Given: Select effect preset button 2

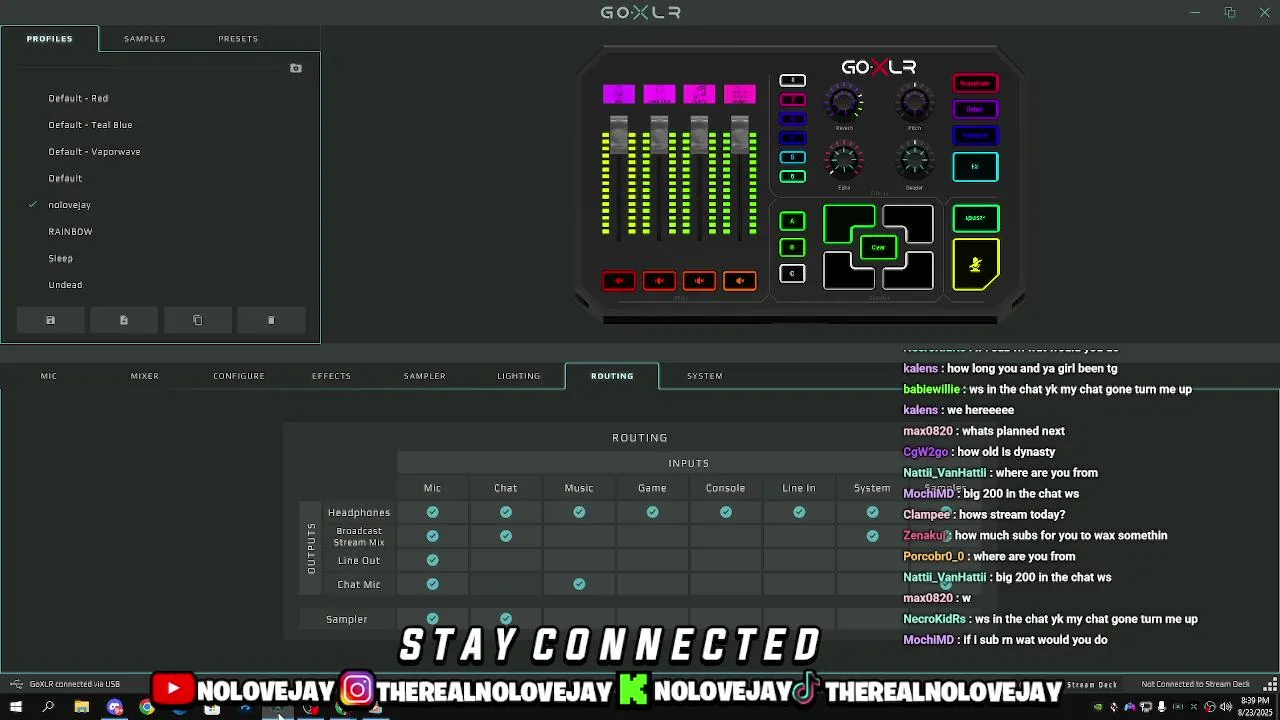Looking at the screenshot, I should pyautogui.click(x=792, y=99).
